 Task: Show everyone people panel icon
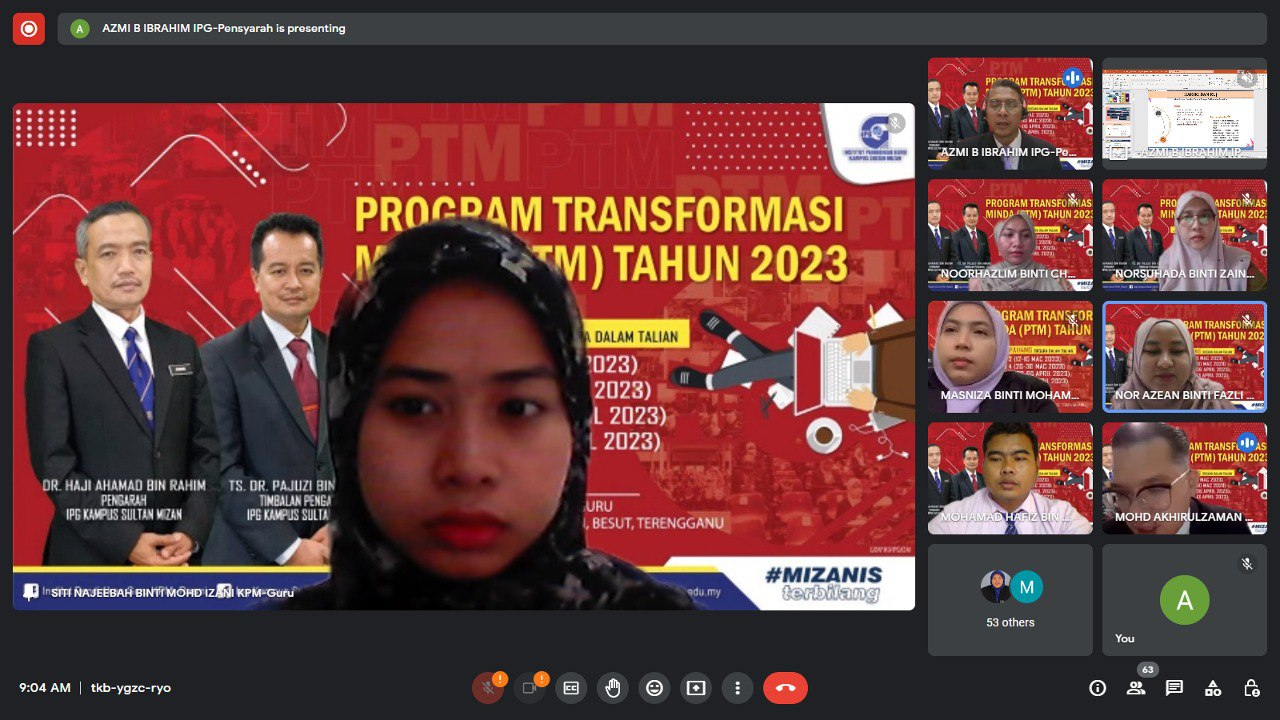[x=1136, y=688]
